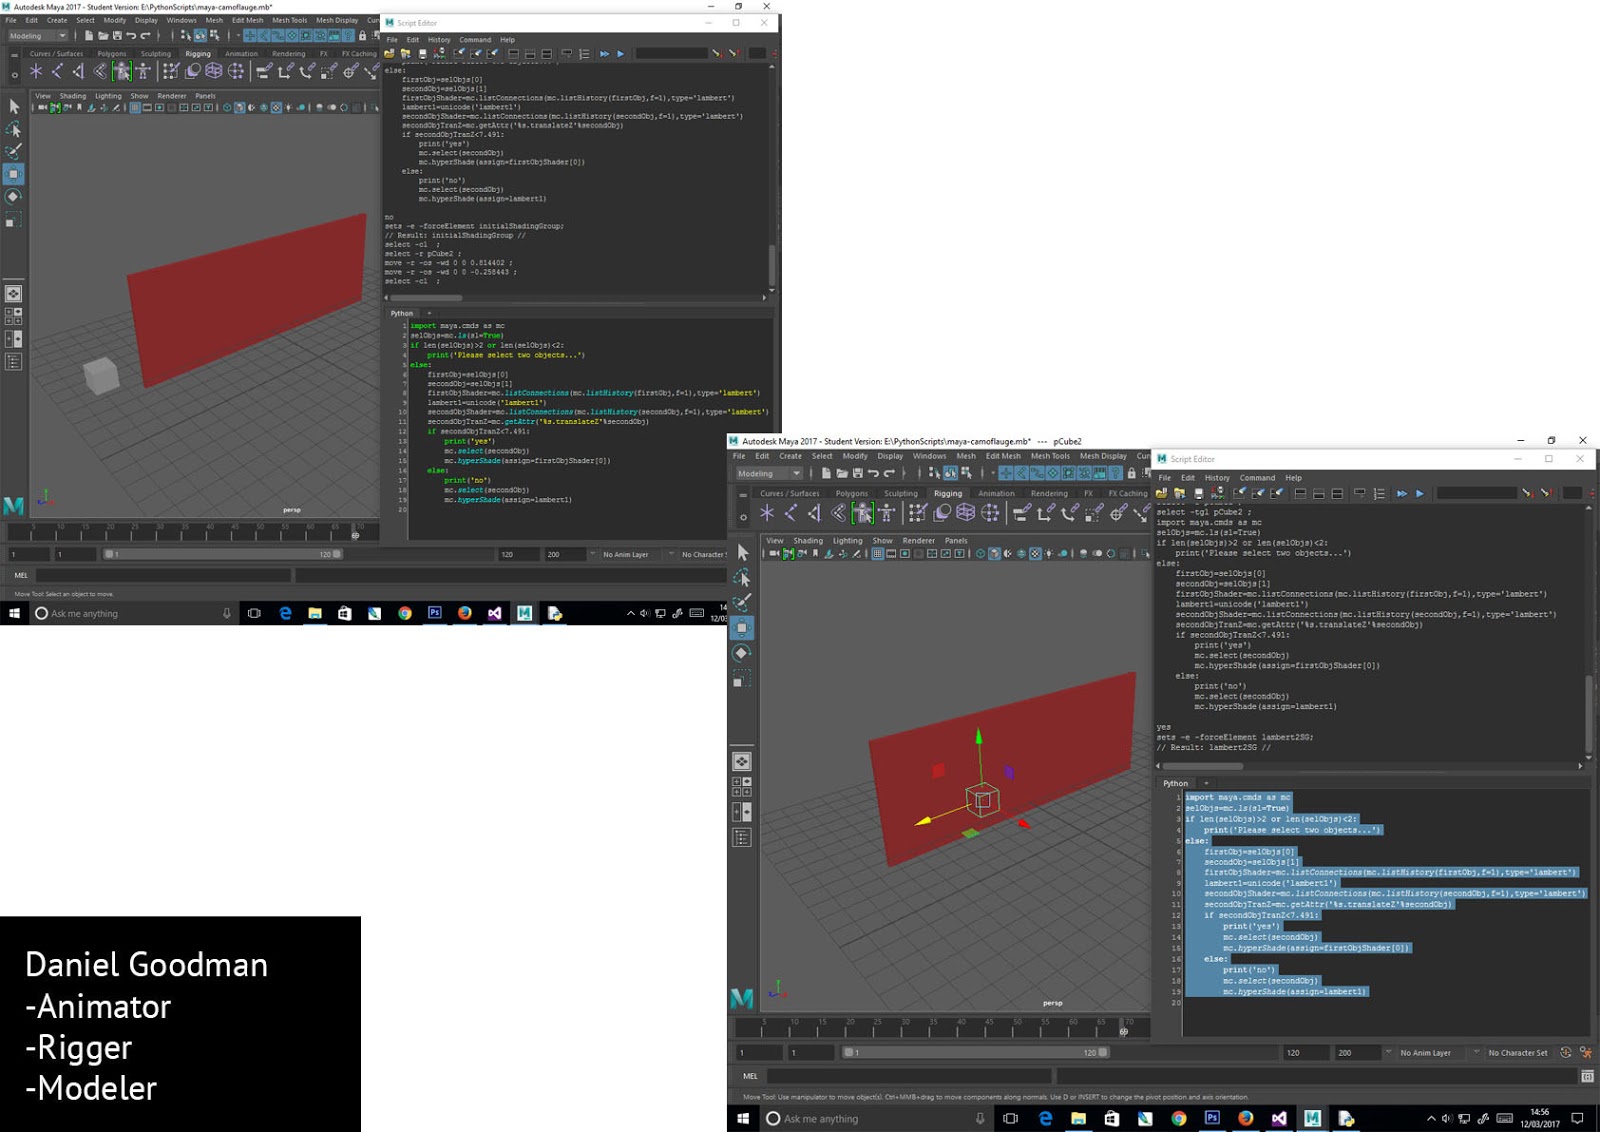Open Windows menu in bottom-right Maya
The width and height of the screenshot is (1600, 1132).
[929, 456]
